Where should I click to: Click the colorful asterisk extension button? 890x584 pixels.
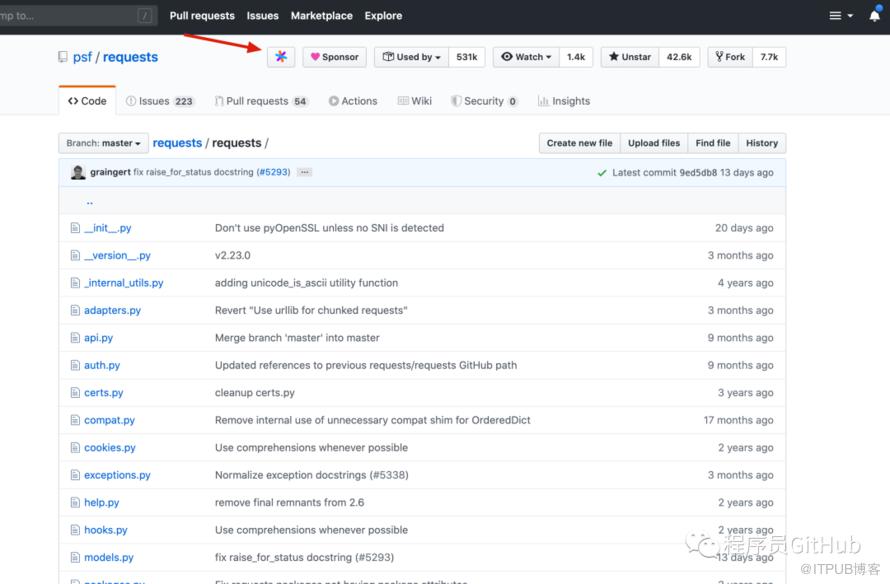click(x=281, y=57)
